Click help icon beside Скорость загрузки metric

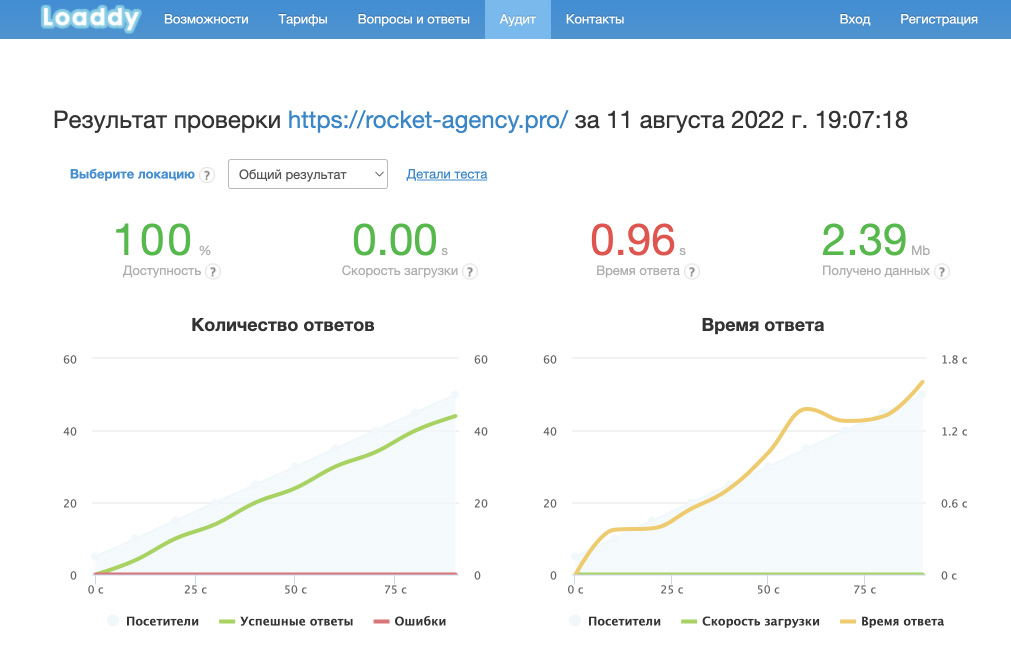click(470, 272)
